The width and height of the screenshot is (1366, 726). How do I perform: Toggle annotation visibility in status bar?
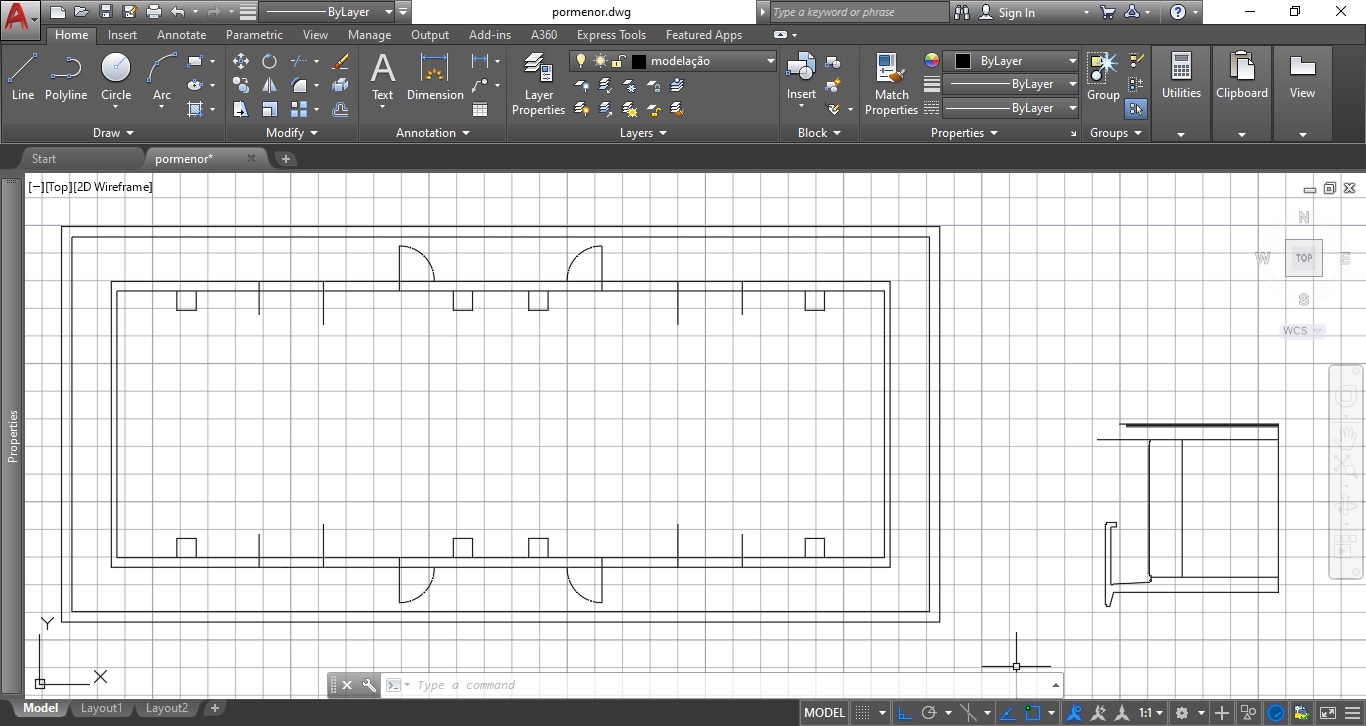click(x=1075, y=713)
